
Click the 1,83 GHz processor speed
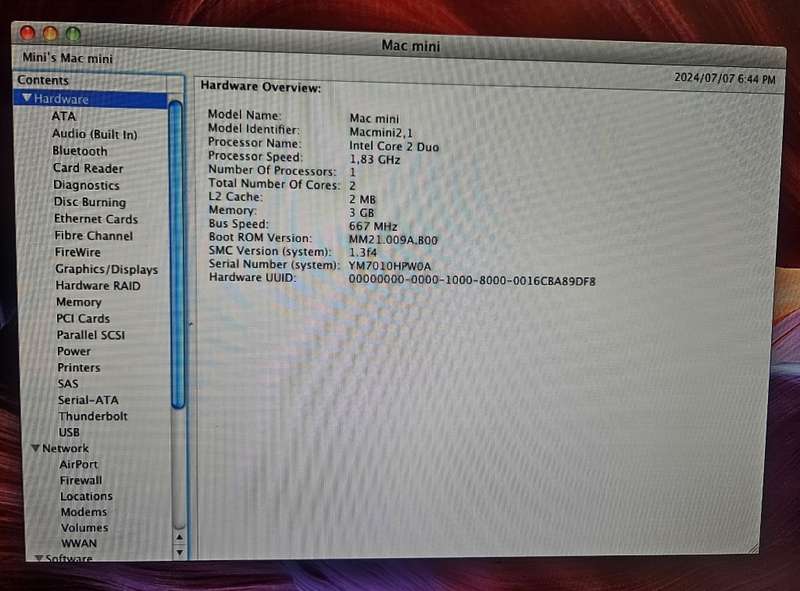[x=374, y=159]
